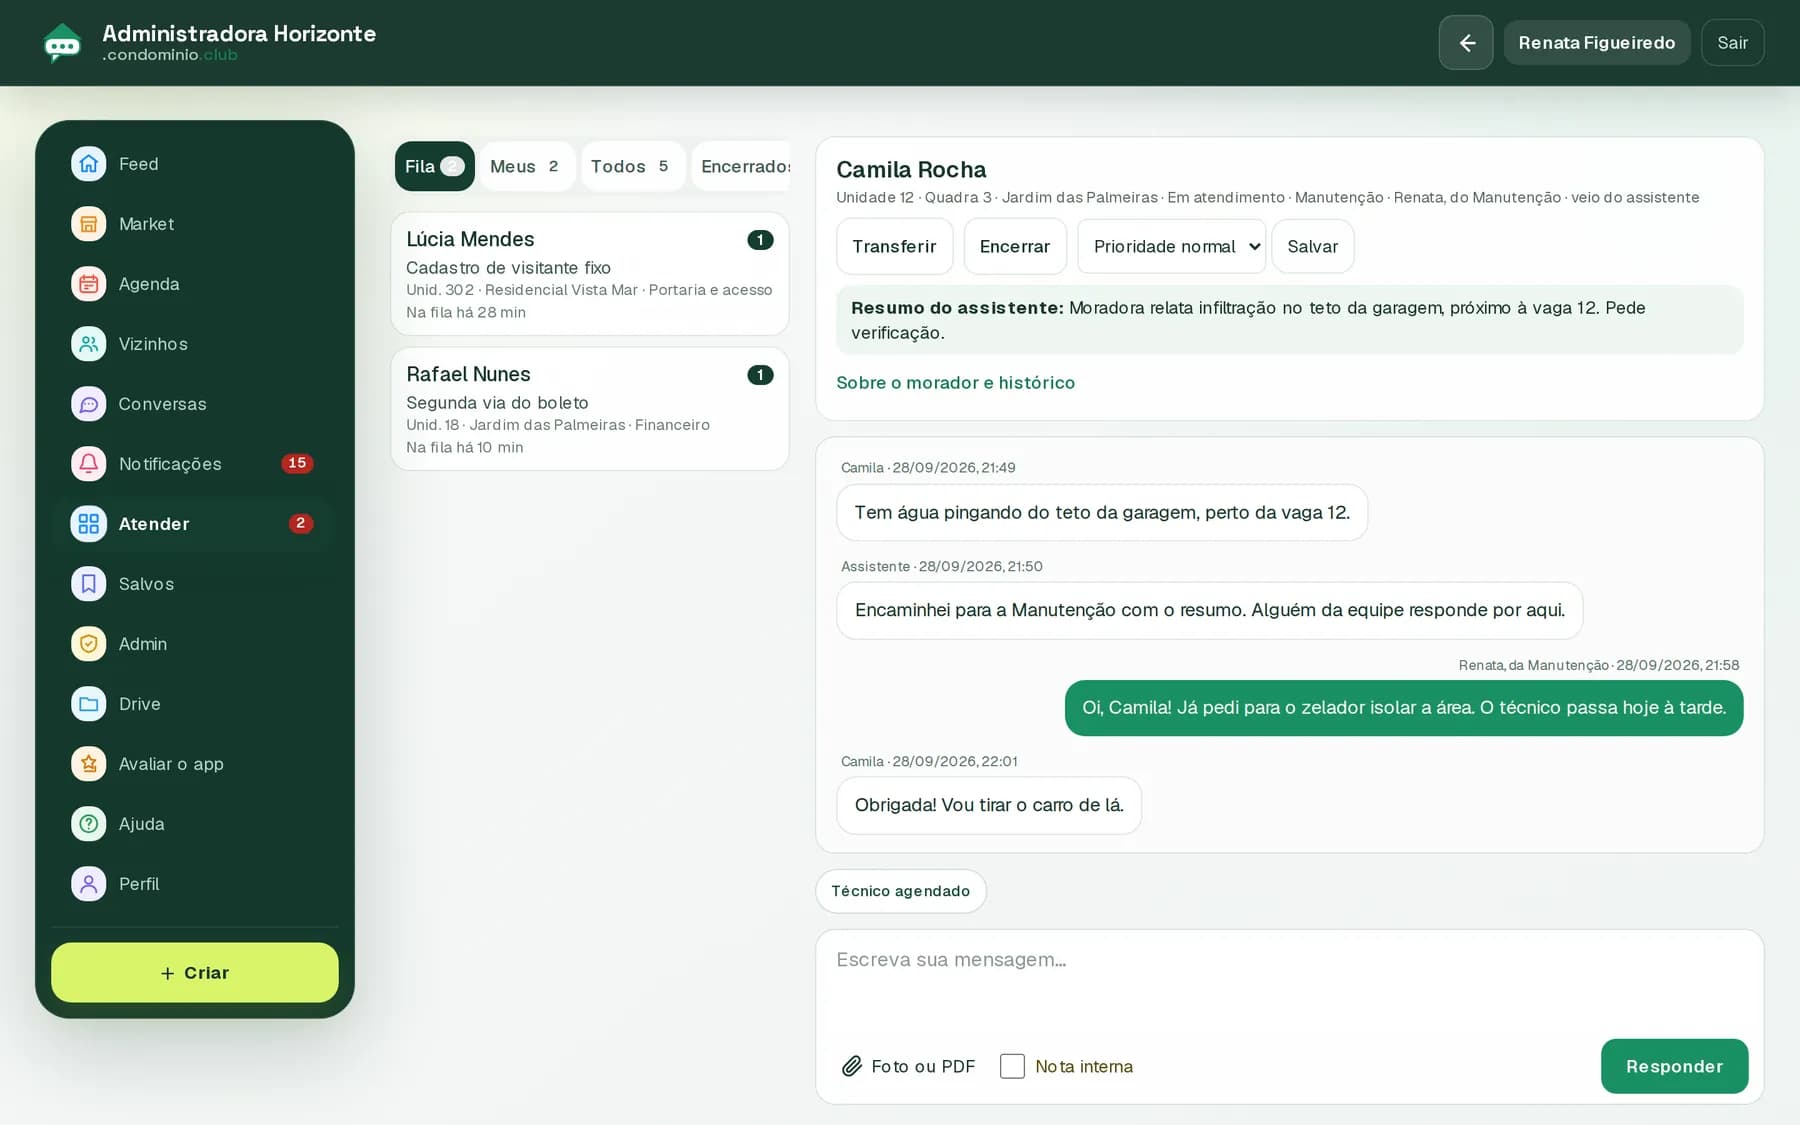Open the Admin shield icon
Image resolution: width=1800 pixels, height=1125 pixels.
[x=88, y=644]
